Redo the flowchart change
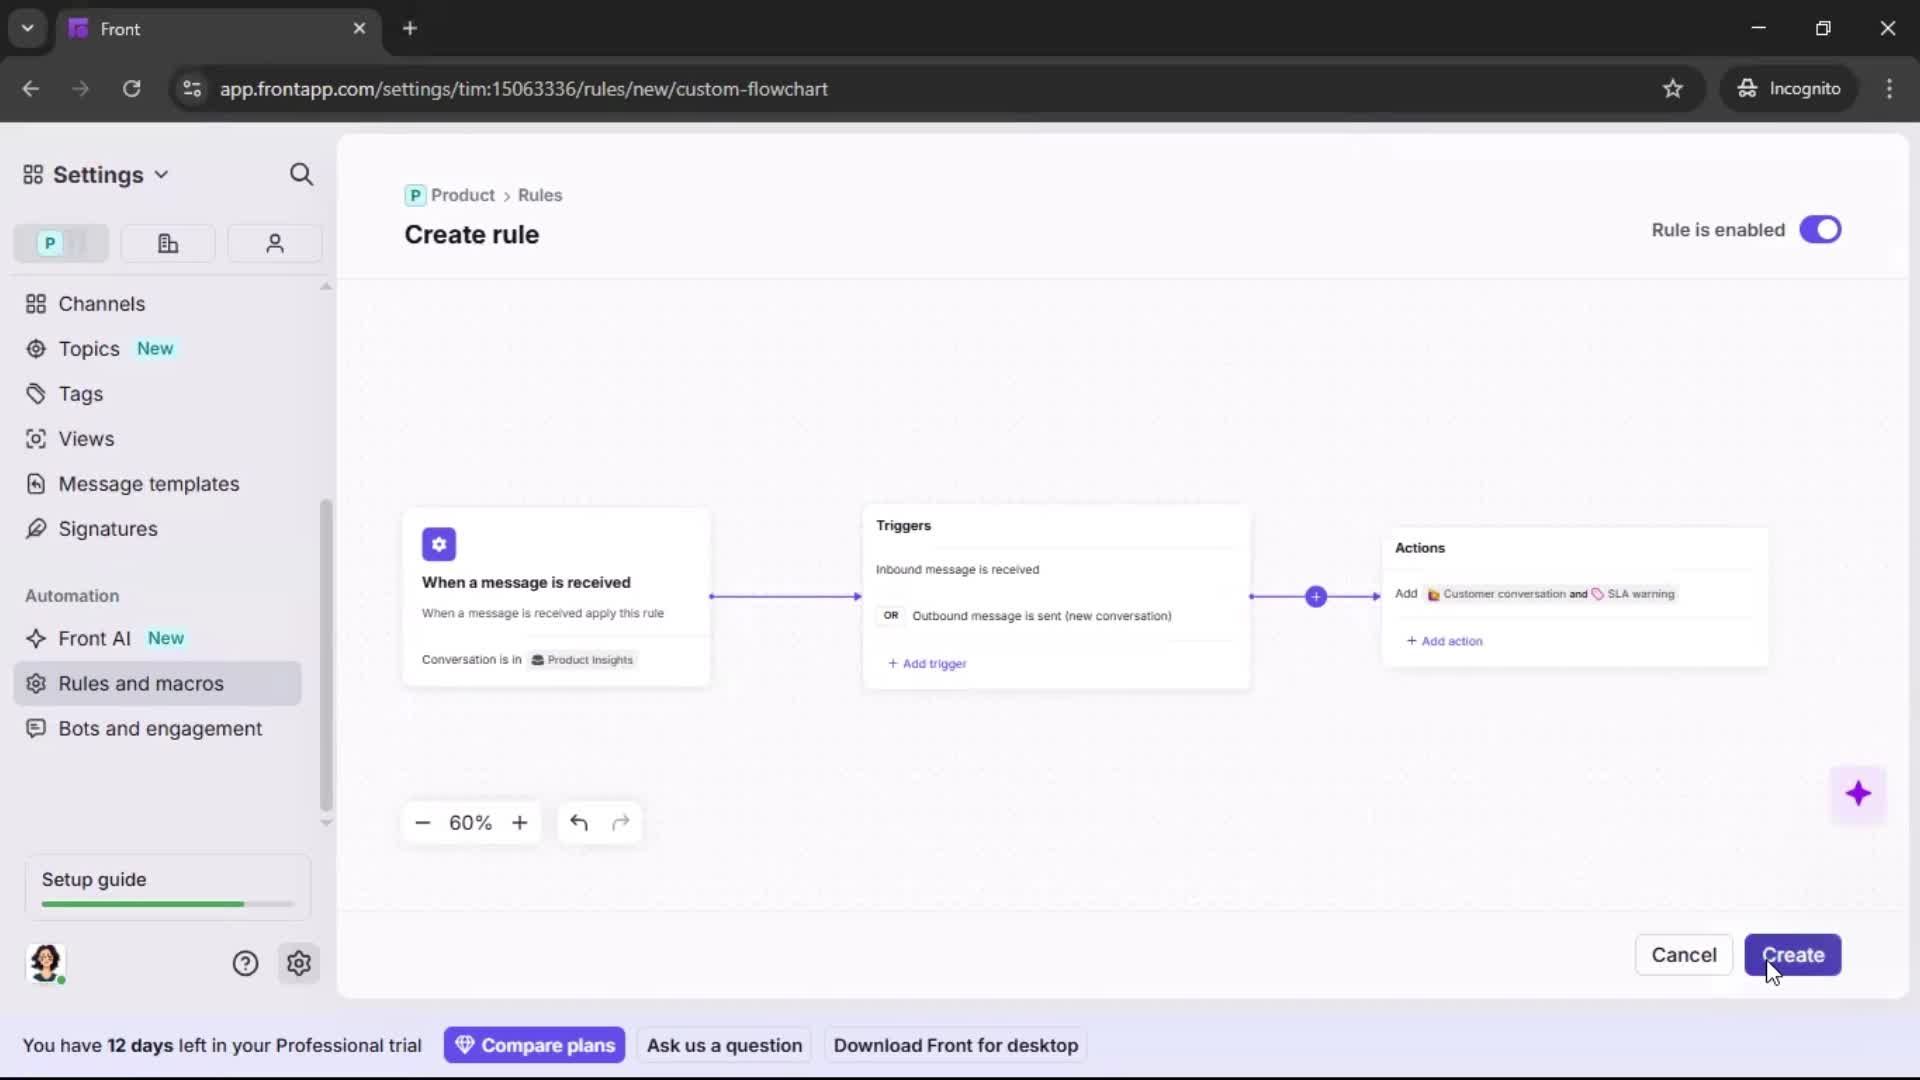 [x=620, y=822]
